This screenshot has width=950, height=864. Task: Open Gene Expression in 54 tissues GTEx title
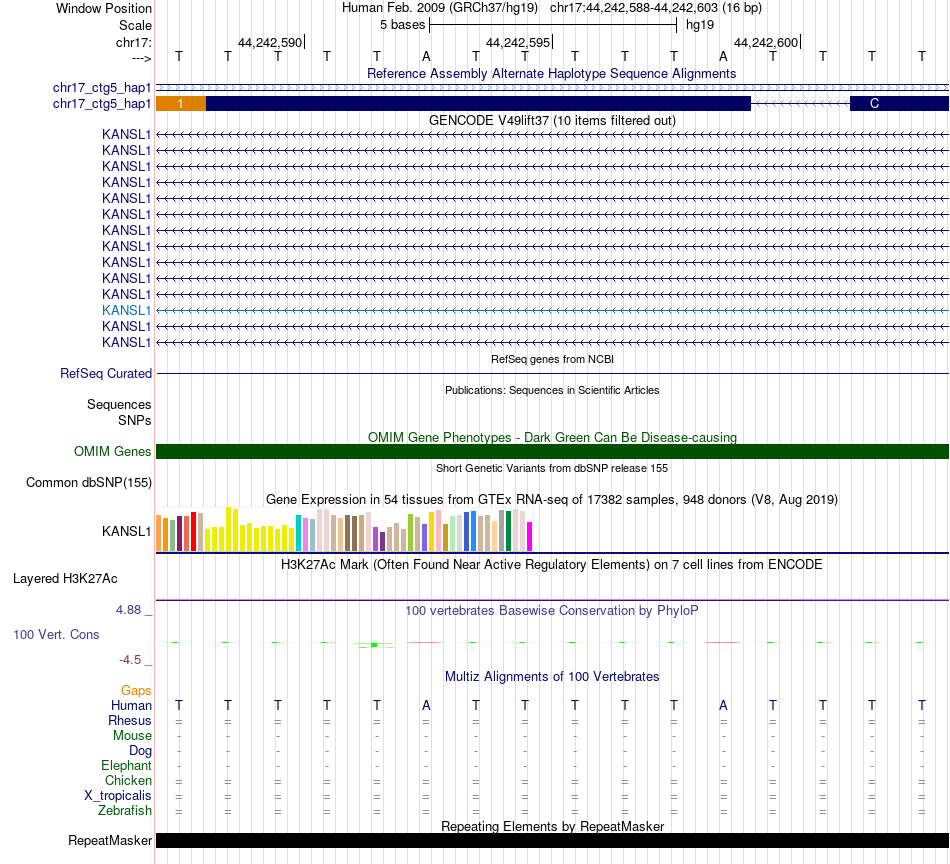click(552, 499)
